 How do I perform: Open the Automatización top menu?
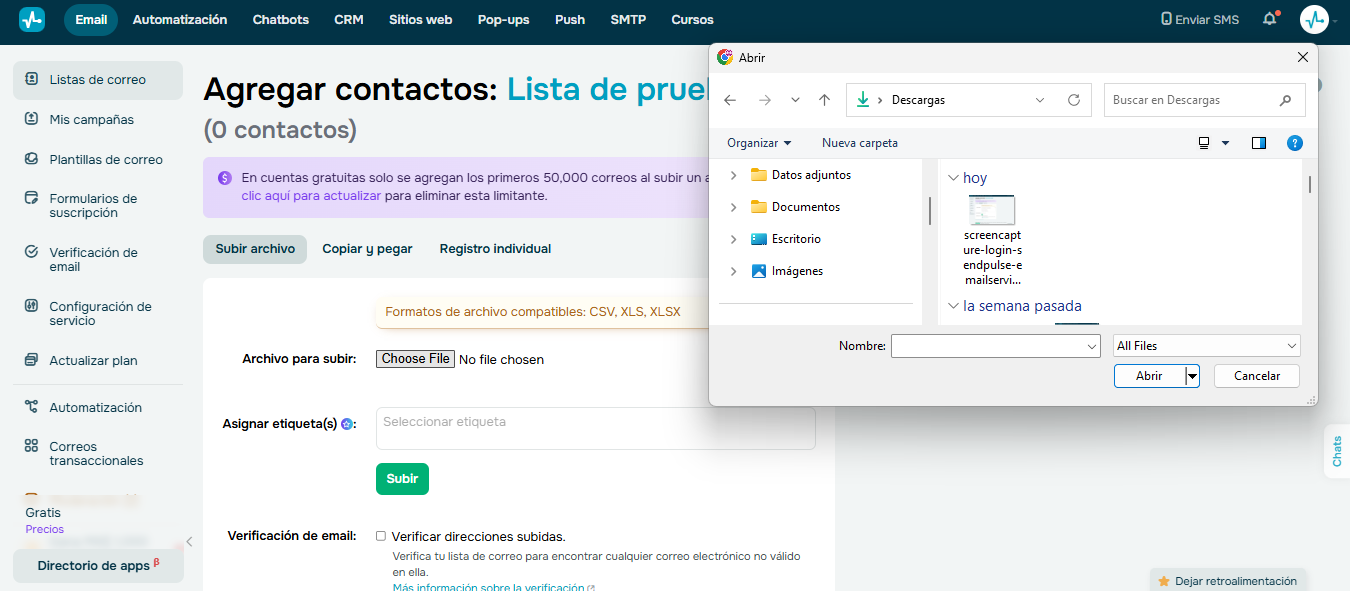(x=180, y=20)
